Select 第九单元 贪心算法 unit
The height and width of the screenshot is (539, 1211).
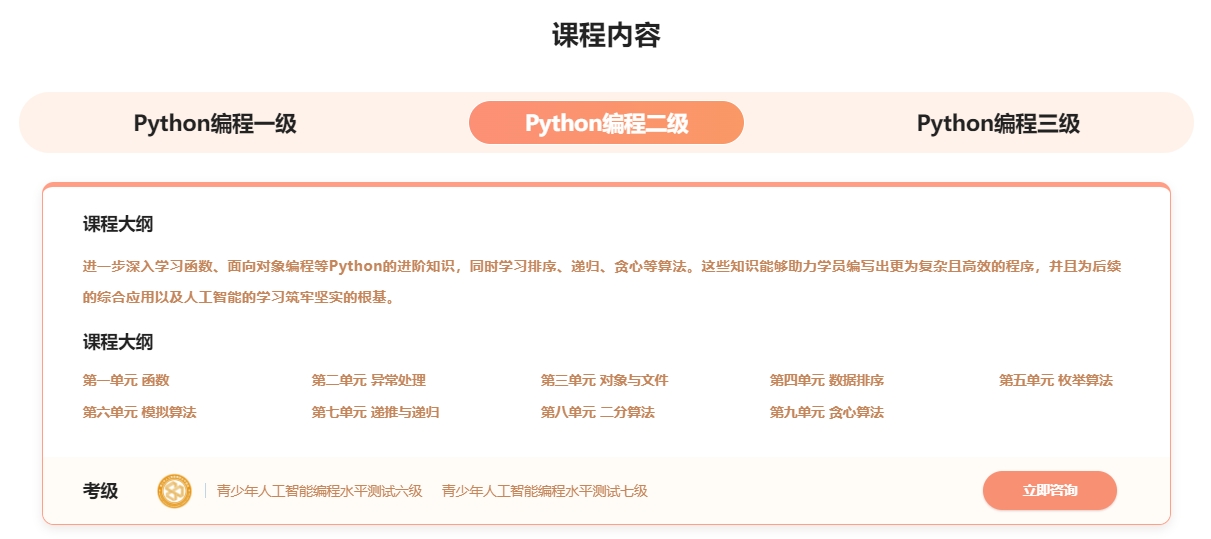(x=826, y=412)
